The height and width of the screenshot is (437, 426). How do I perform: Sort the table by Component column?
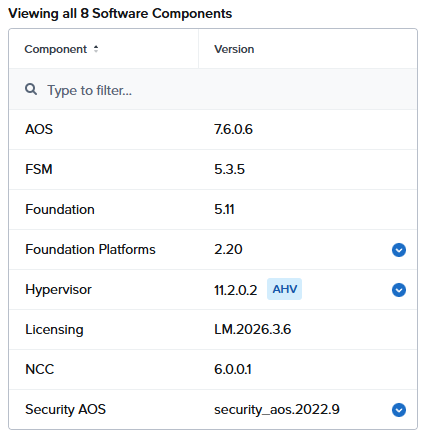tap(96, 49)
